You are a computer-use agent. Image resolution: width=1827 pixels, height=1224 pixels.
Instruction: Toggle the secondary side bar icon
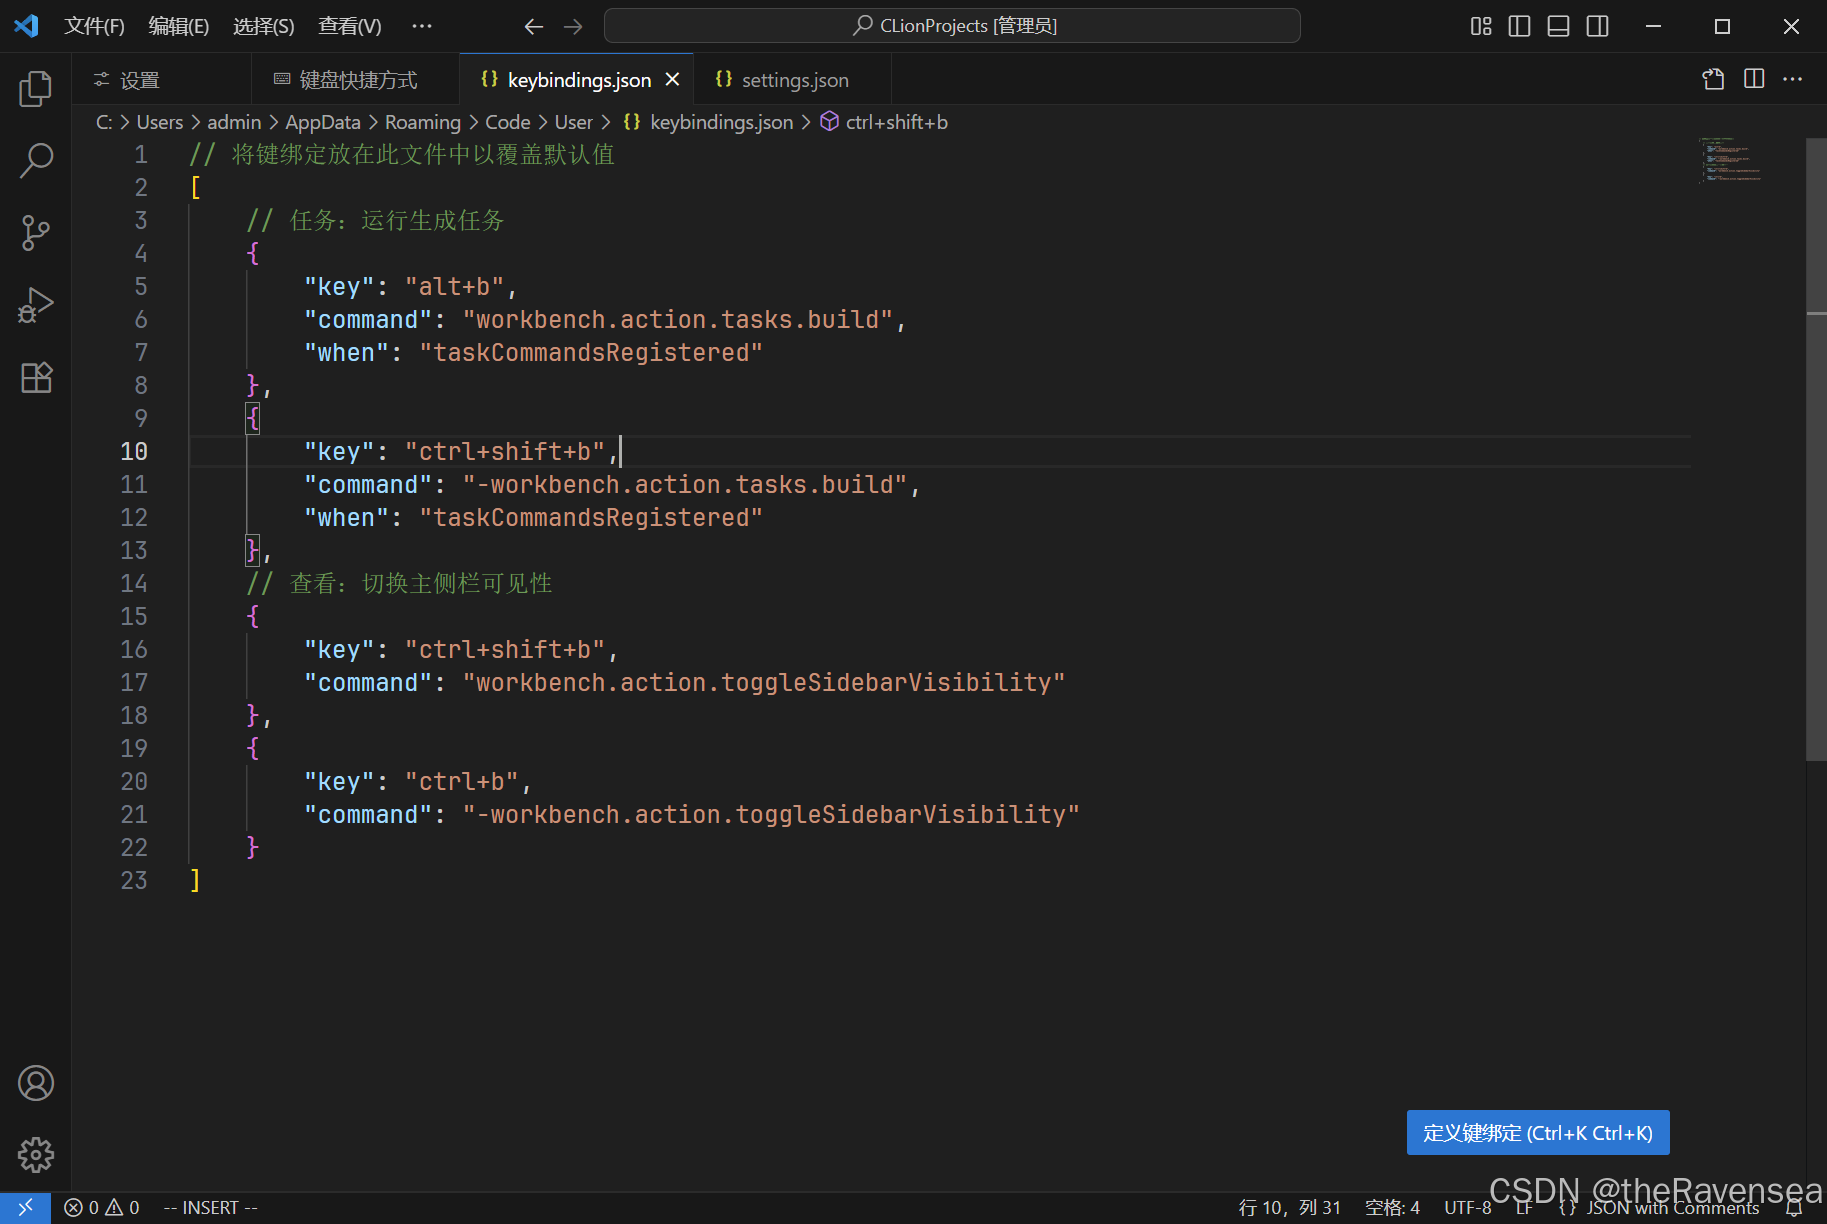tap(1598, 26)
